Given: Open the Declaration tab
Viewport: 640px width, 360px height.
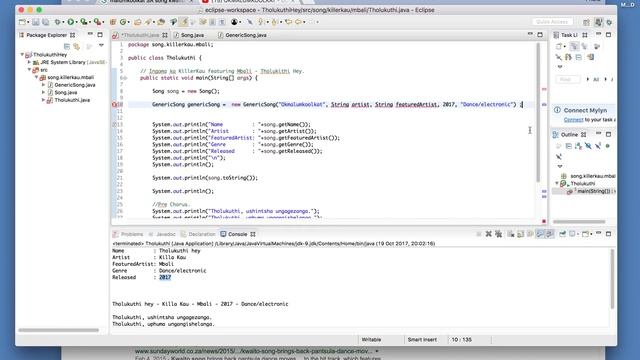Looking at the screenshot, I should pos(198,234).
